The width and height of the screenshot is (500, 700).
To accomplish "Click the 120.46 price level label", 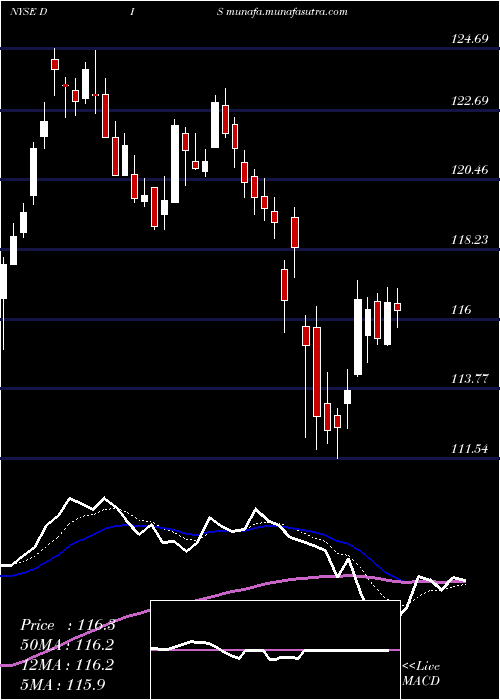I will click(x=470, y=170).
